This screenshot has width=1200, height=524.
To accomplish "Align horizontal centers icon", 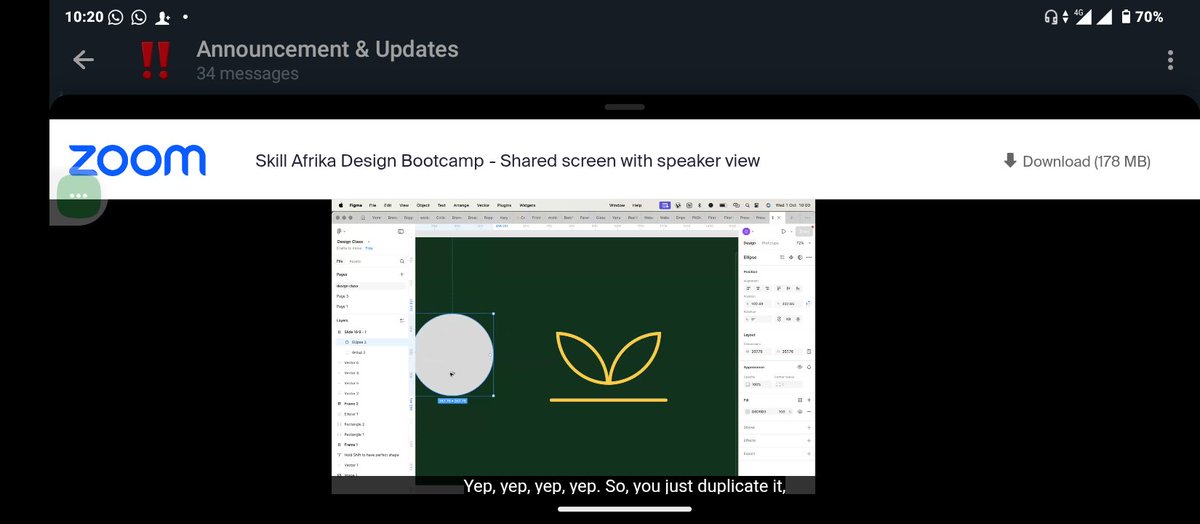I will pos(758,288).
